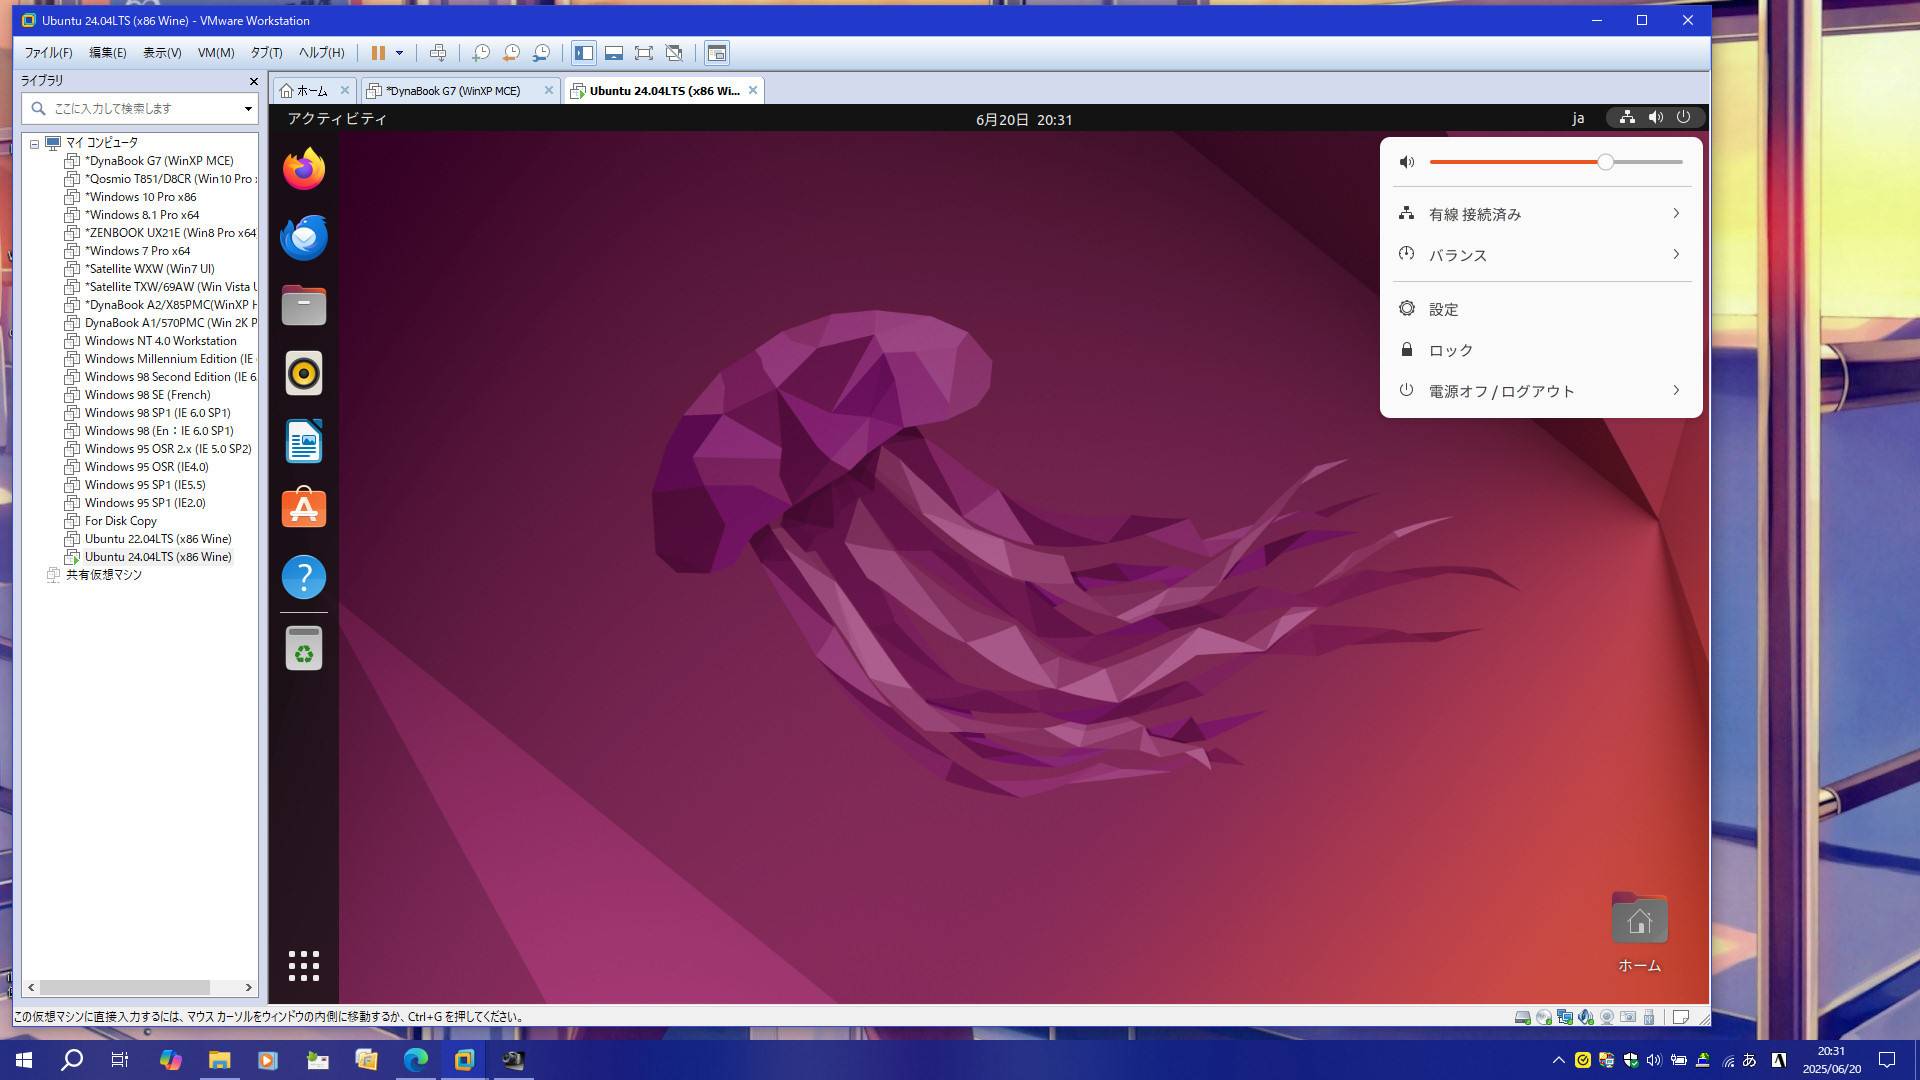Click ロック to lock the screen
This screenshot has width=1920, height=1080.
(x=1541, y=350)
